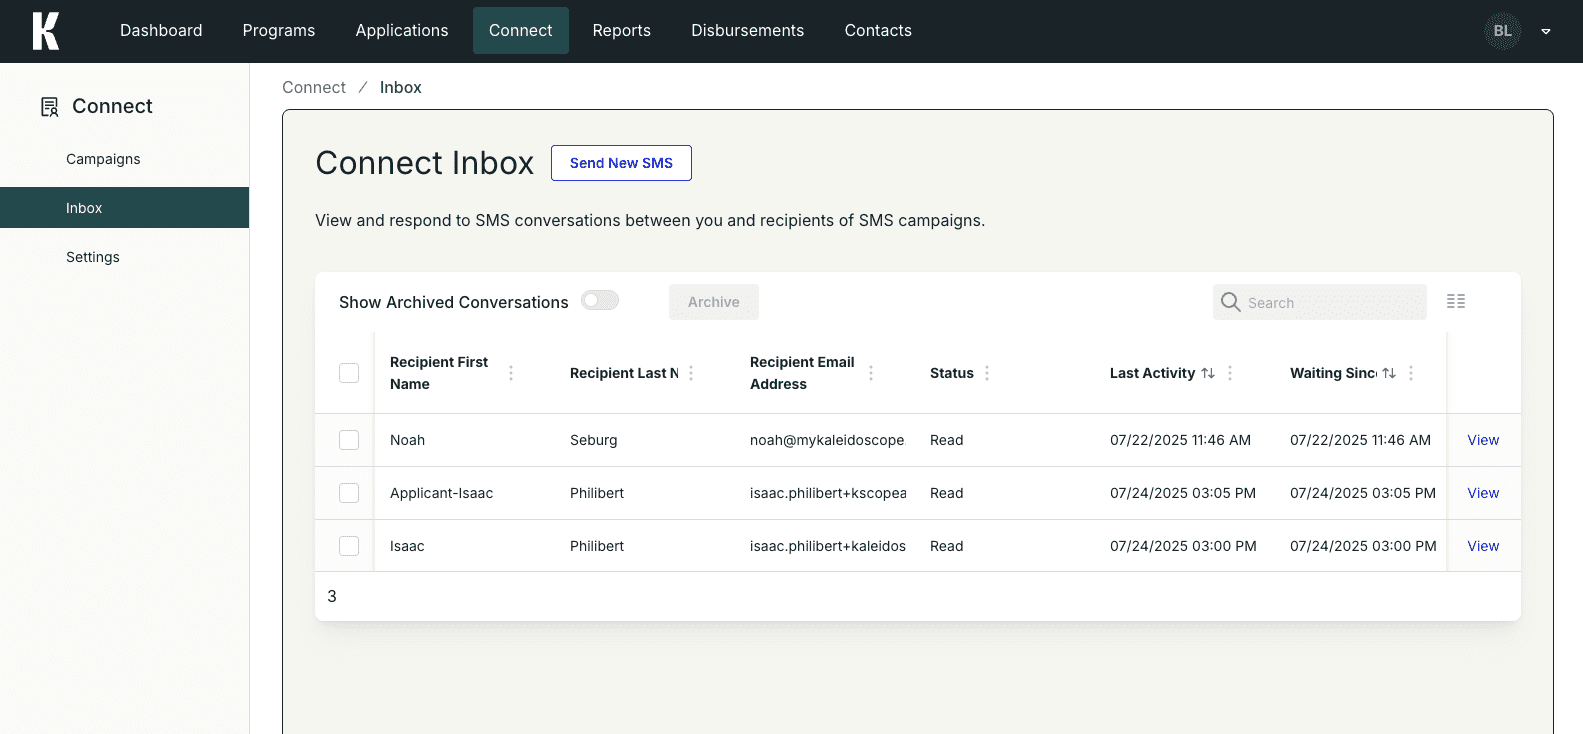Click the Kaleidoscope K logo
Viewport: 1583px width, 734px height.
[45, 31]
